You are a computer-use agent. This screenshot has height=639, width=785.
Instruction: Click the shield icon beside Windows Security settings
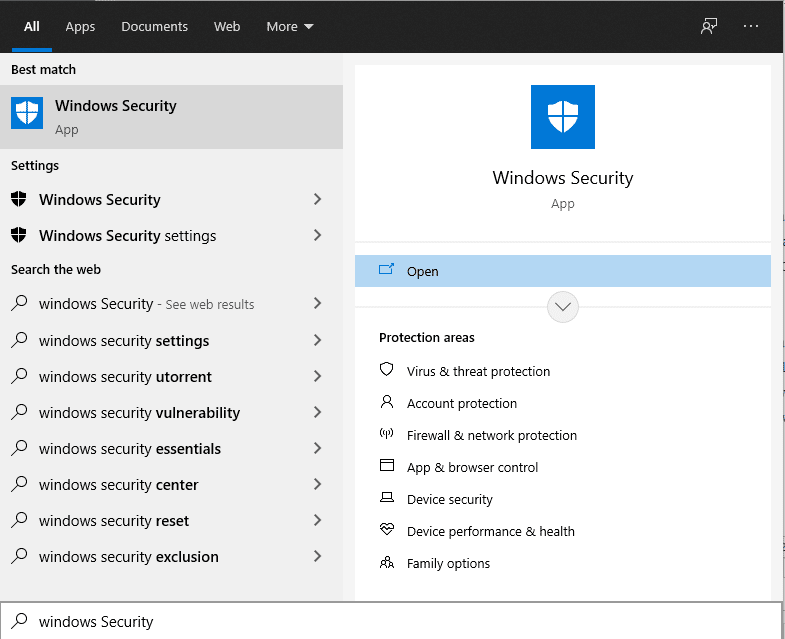click(x=19, y=235)
